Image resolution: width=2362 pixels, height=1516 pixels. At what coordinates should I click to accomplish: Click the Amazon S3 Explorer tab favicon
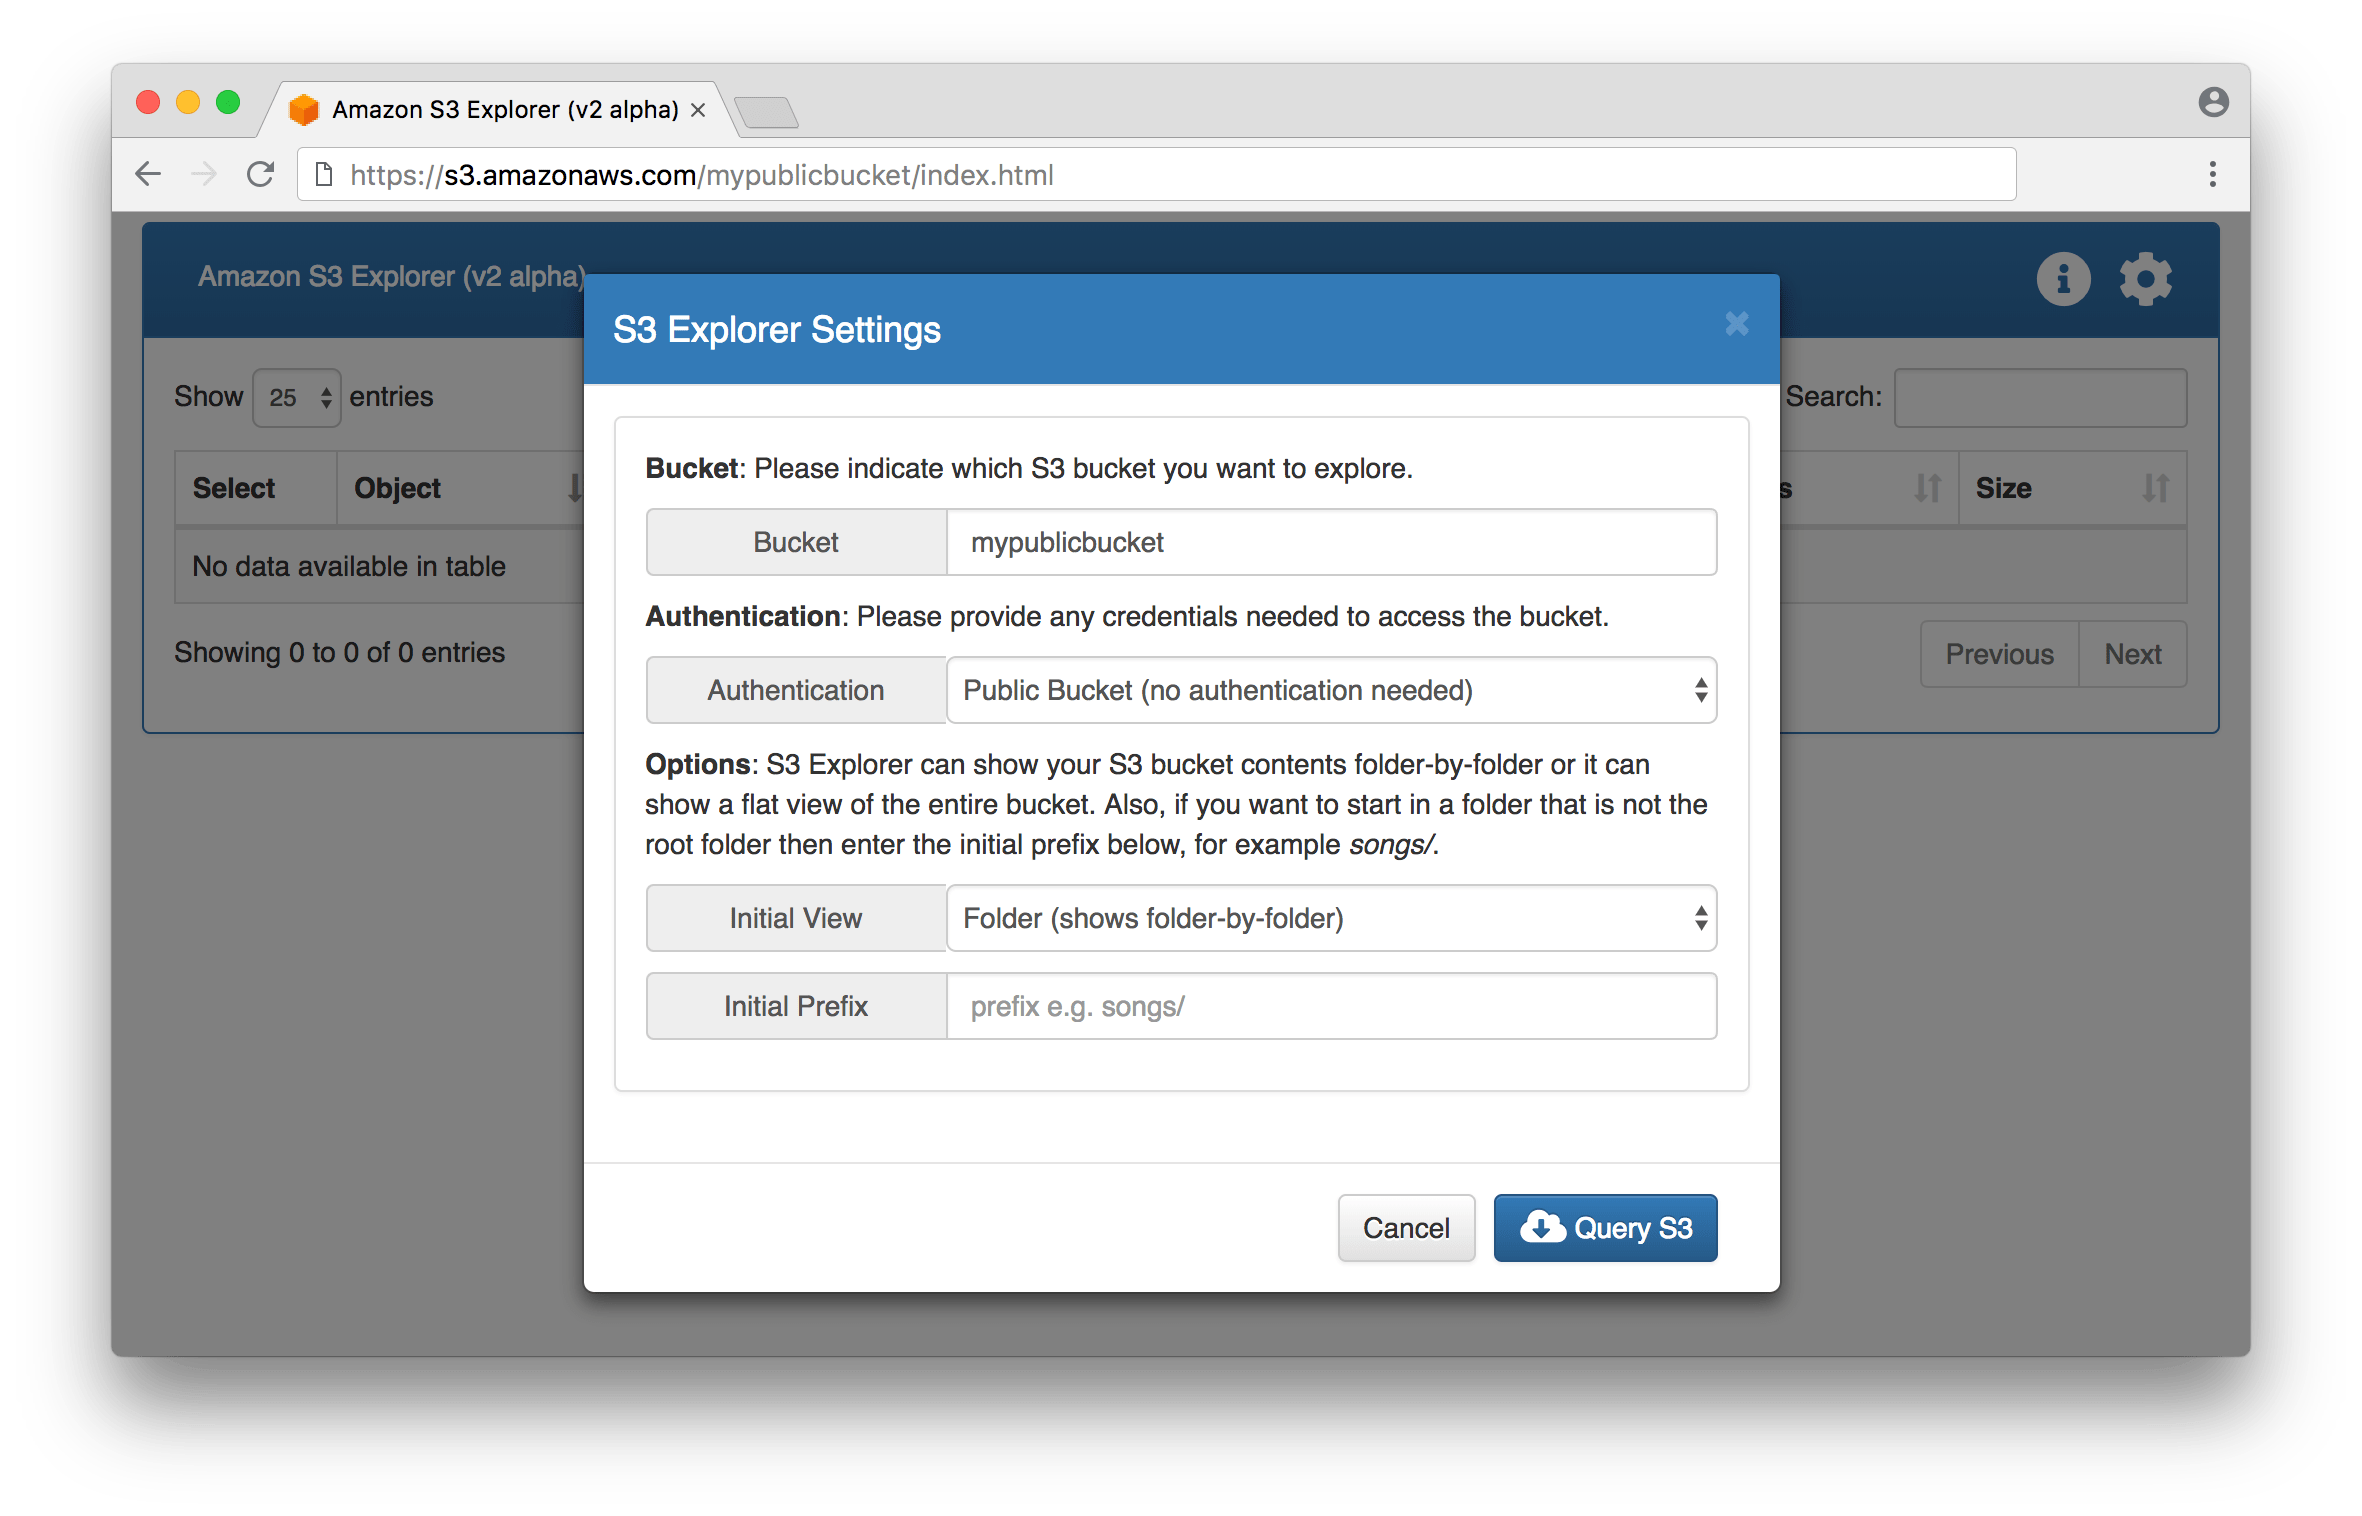tap(303, 108)
